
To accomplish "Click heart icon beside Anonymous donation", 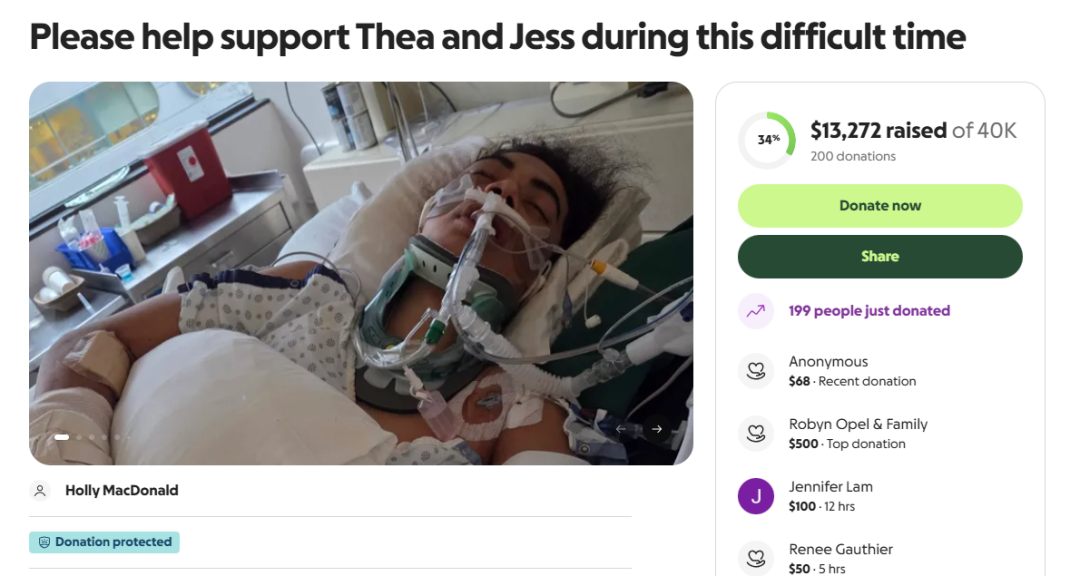I will click(756, 371).
